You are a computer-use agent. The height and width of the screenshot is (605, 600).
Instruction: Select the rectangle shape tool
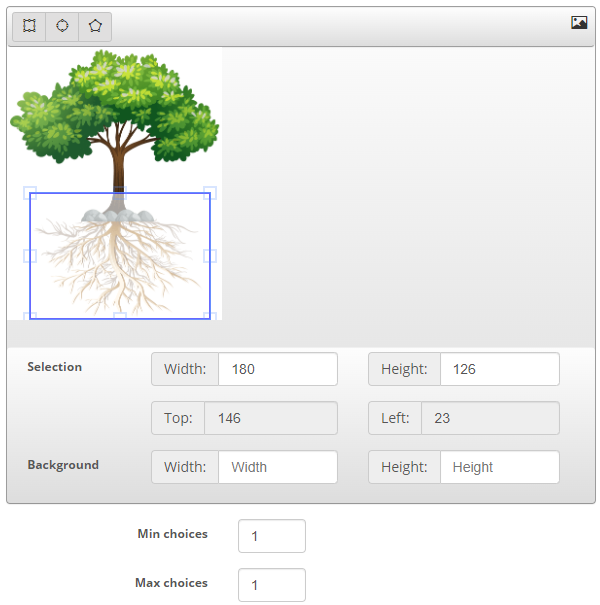29,27
